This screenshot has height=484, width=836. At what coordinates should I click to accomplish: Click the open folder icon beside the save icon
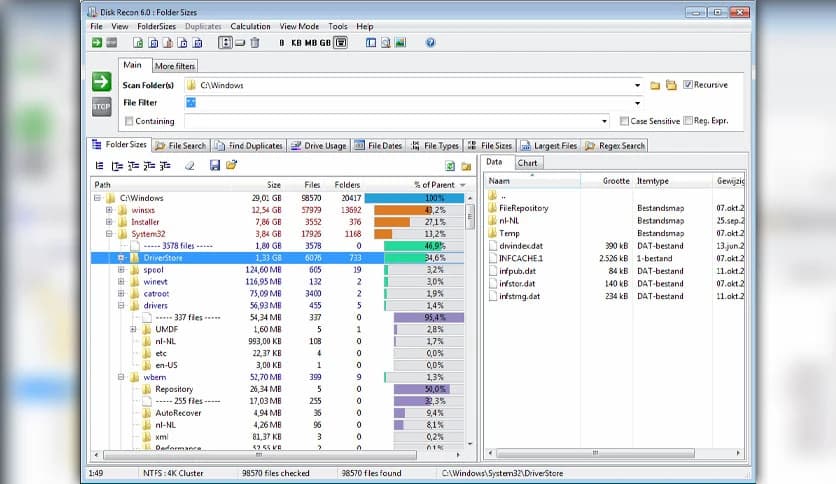[231, 165]
